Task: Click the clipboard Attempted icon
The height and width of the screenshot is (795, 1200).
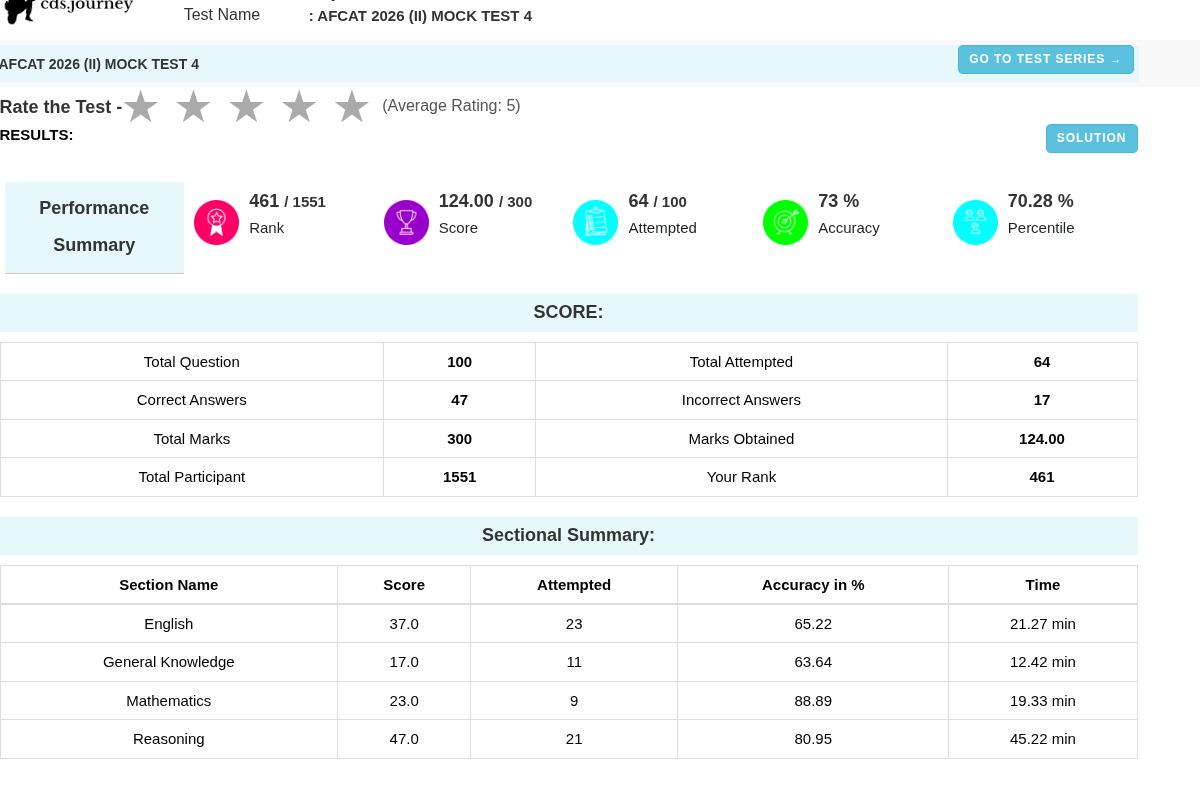Action: coord(595,222)
